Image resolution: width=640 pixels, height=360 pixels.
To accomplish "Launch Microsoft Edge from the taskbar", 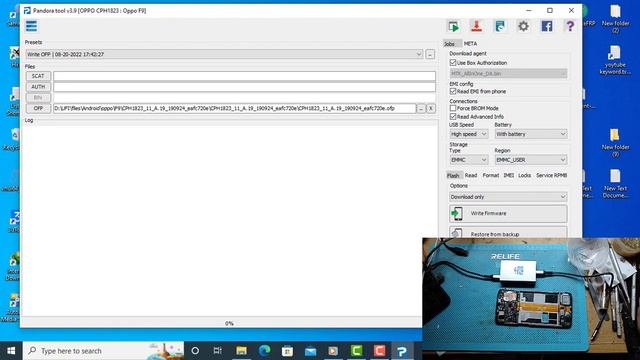I will click(x=264, y=351).
